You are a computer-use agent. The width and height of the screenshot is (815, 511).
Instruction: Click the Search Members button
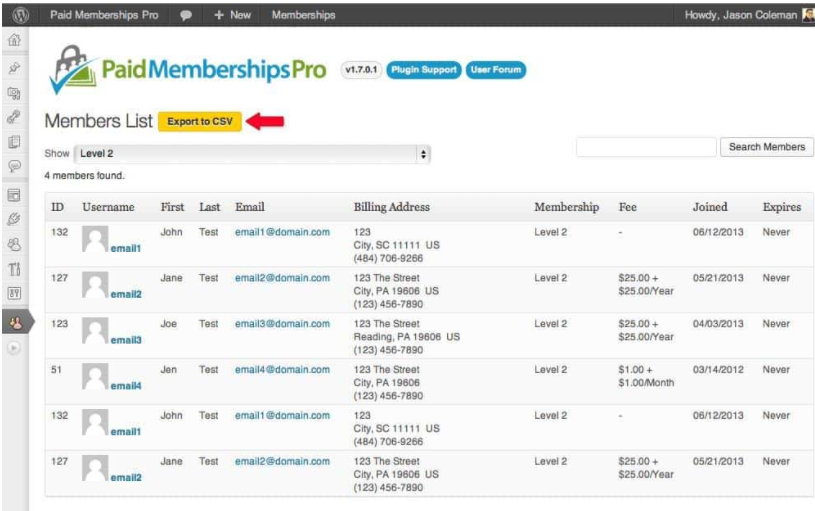point(767,147)
